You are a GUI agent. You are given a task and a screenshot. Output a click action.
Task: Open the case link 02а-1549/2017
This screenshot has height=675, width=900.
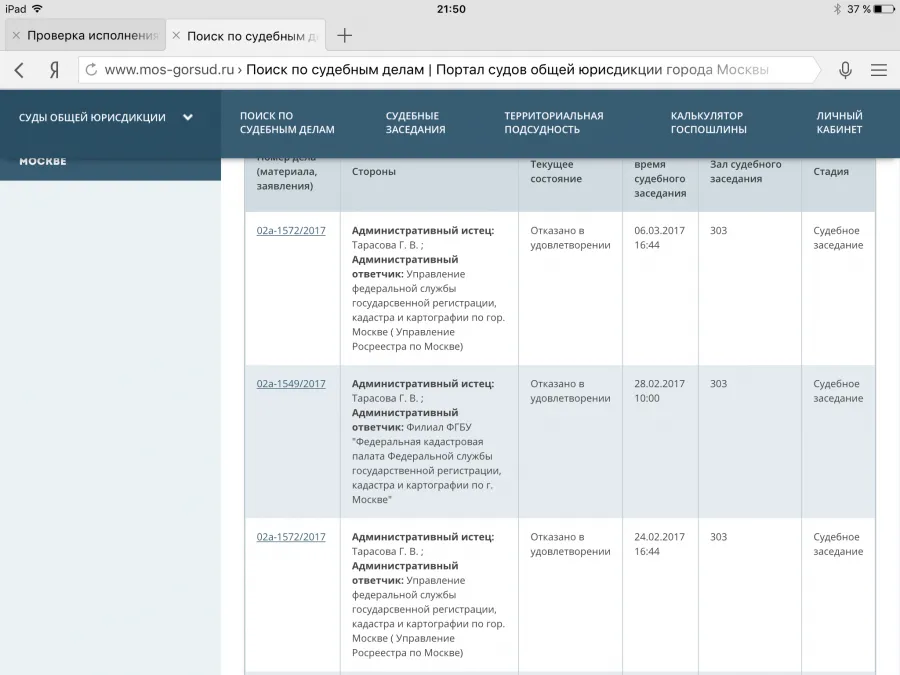coord(291,384)
